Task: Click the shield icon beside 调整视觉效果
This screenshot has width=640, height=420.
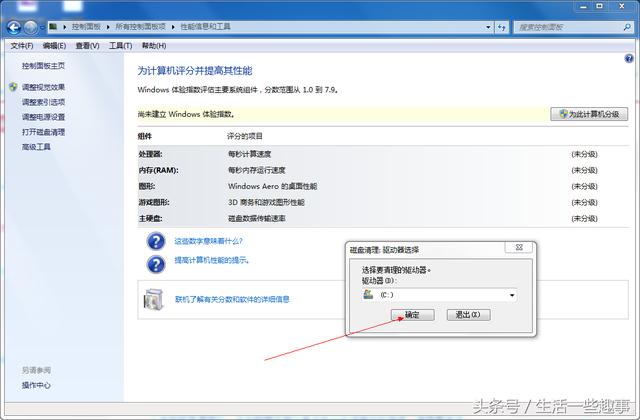Action: [x=13, y=87]
